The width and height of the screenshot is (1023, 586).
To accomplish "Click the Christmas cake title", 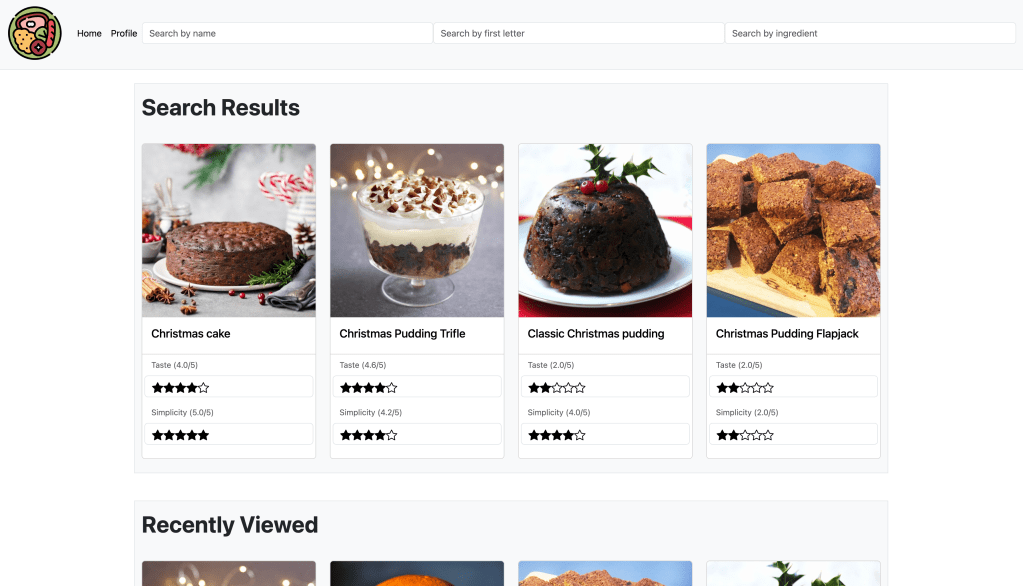I will click(191, 333).
